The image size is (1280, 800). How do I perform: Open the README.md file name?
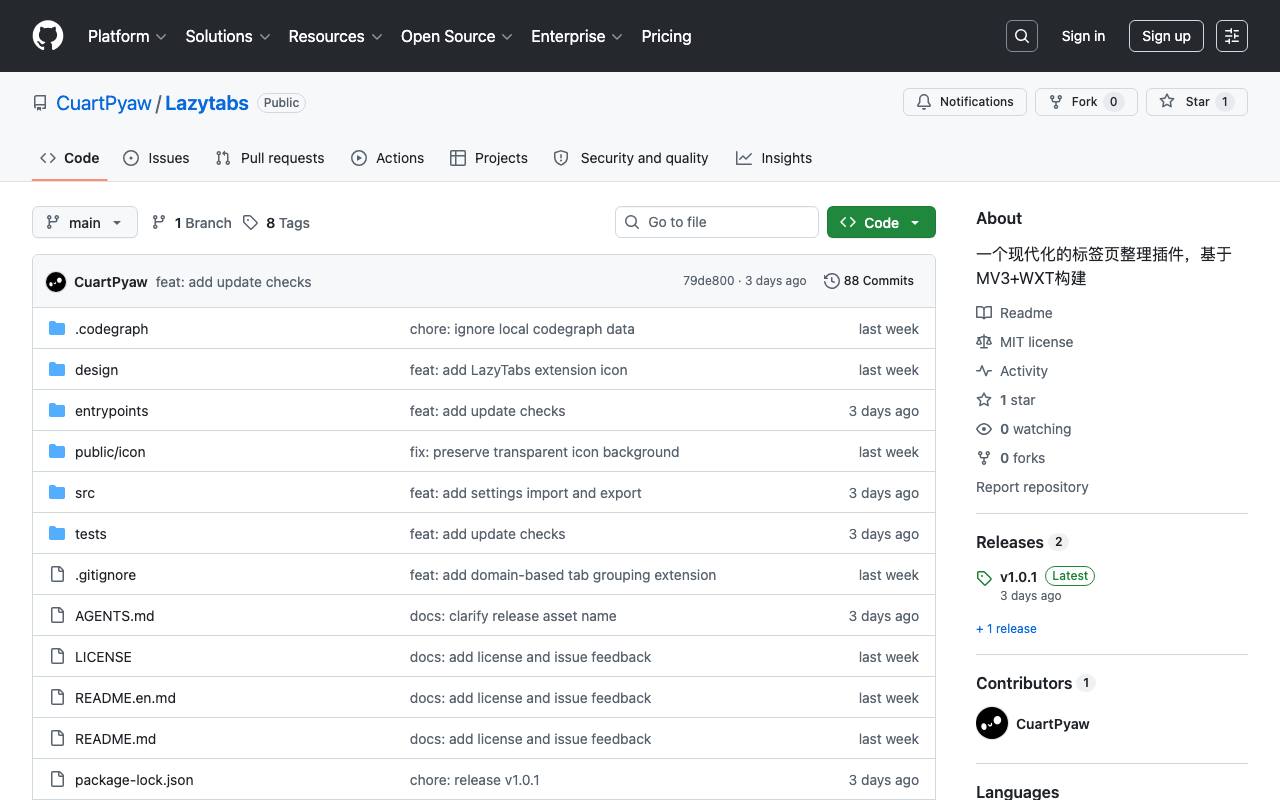115,739
